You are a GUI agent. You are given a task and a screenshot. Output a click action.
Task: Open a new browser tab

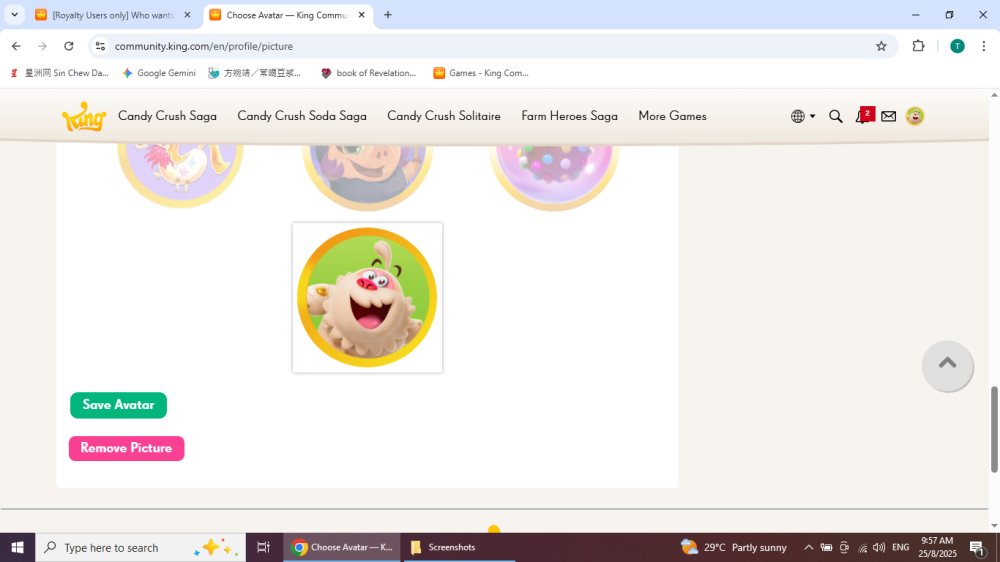pyautogui.click(x=388, y=15)
